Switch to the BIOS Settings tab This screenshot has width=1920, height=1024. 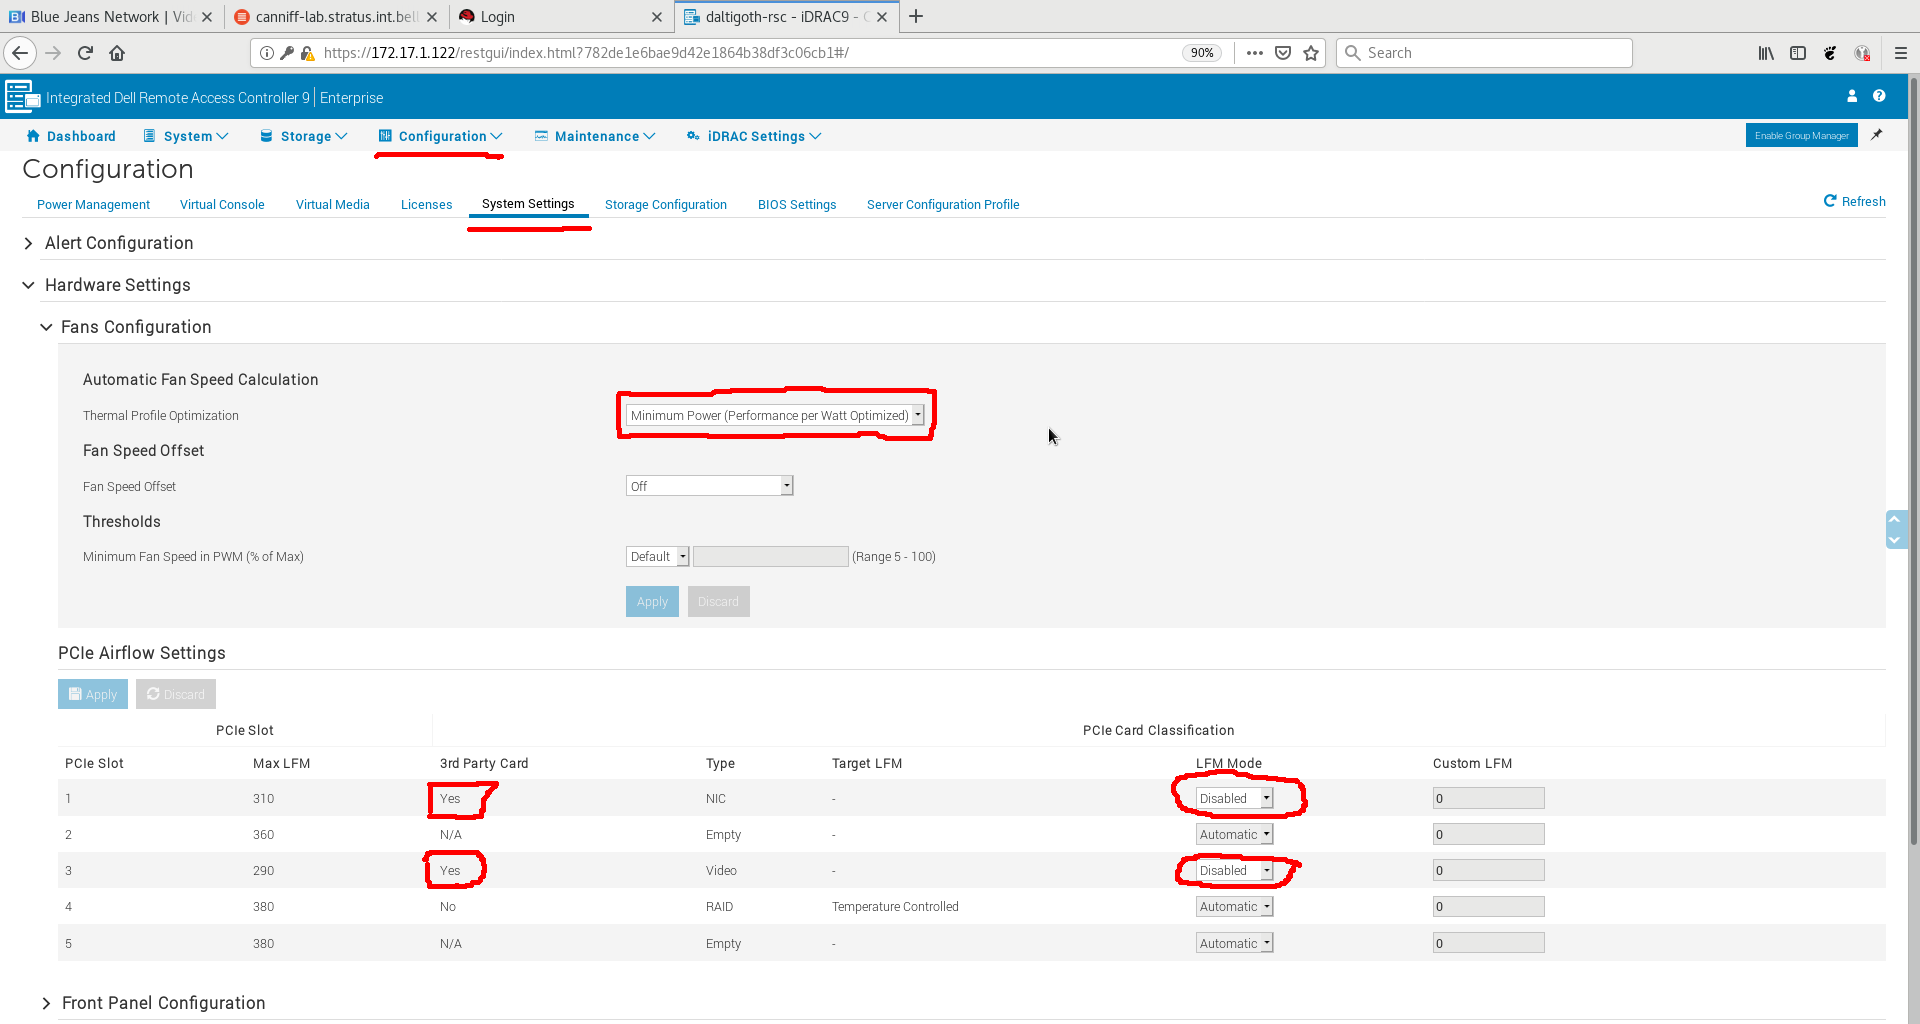pyautogui.click(x=796, y=204)
